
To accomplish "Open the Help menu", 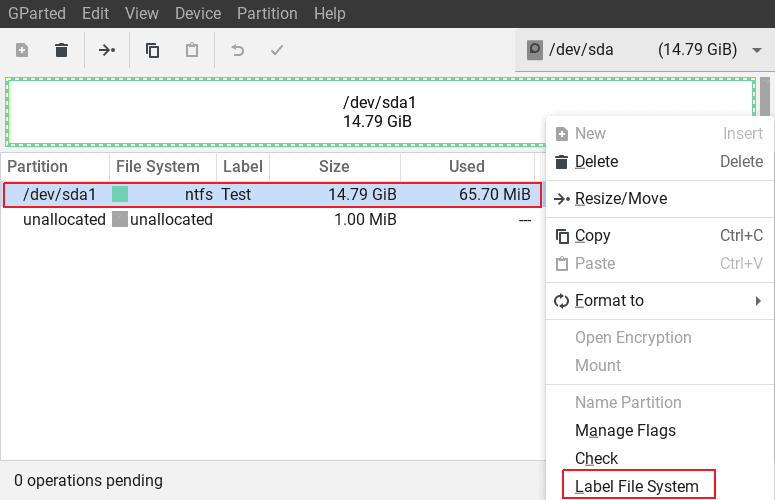I will tap(330, 13).
